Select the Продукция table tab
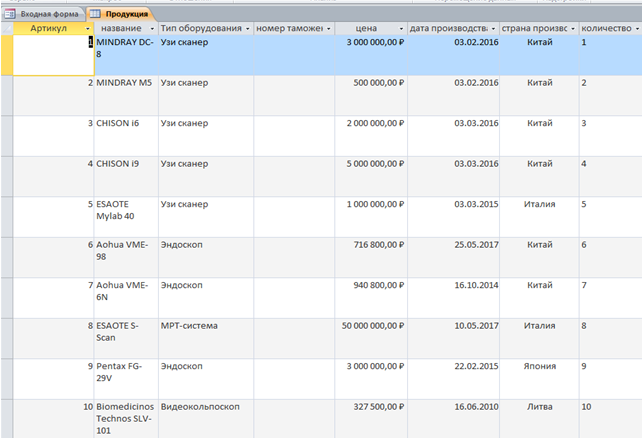The image size is (642, 438). pos(119,14)
